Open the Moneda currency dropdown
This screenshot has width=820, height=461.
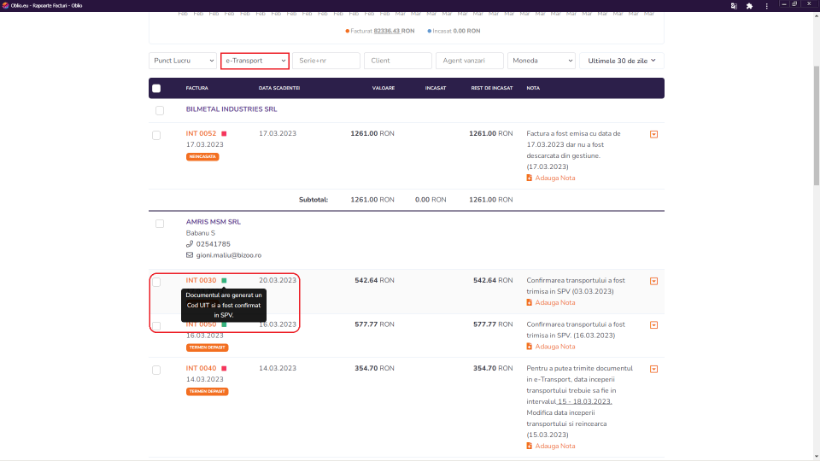541,61
